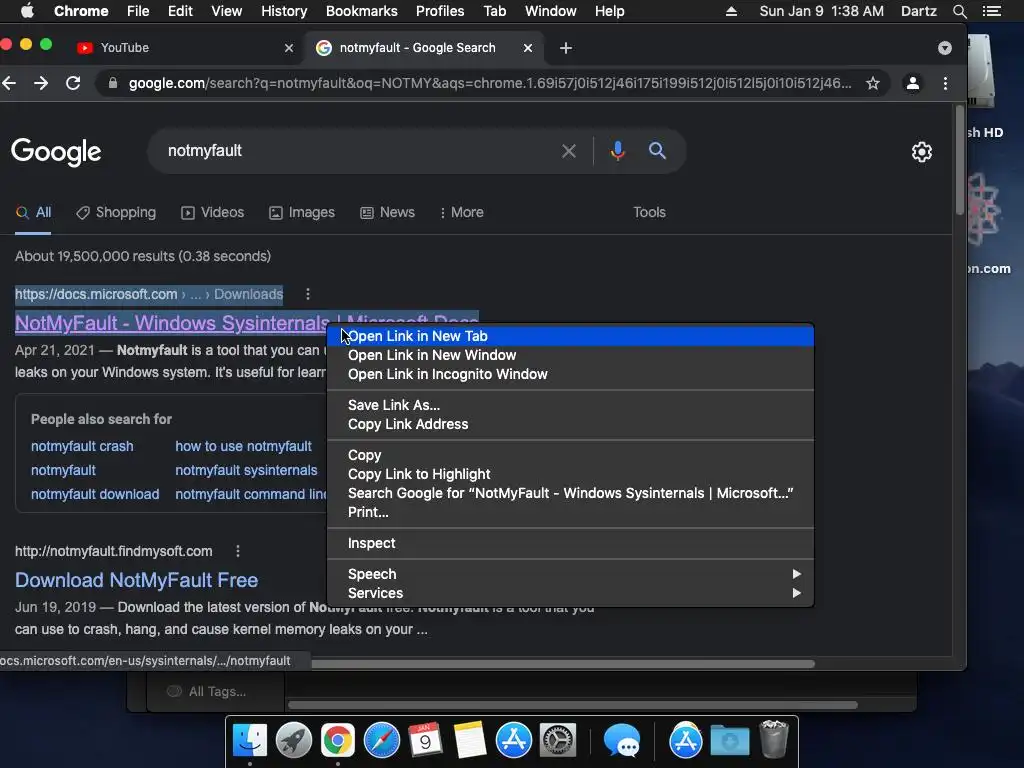Open a new tab with plus icon
The width and height of the screenshot is (1024, 768).
click(x=566, y=48)
